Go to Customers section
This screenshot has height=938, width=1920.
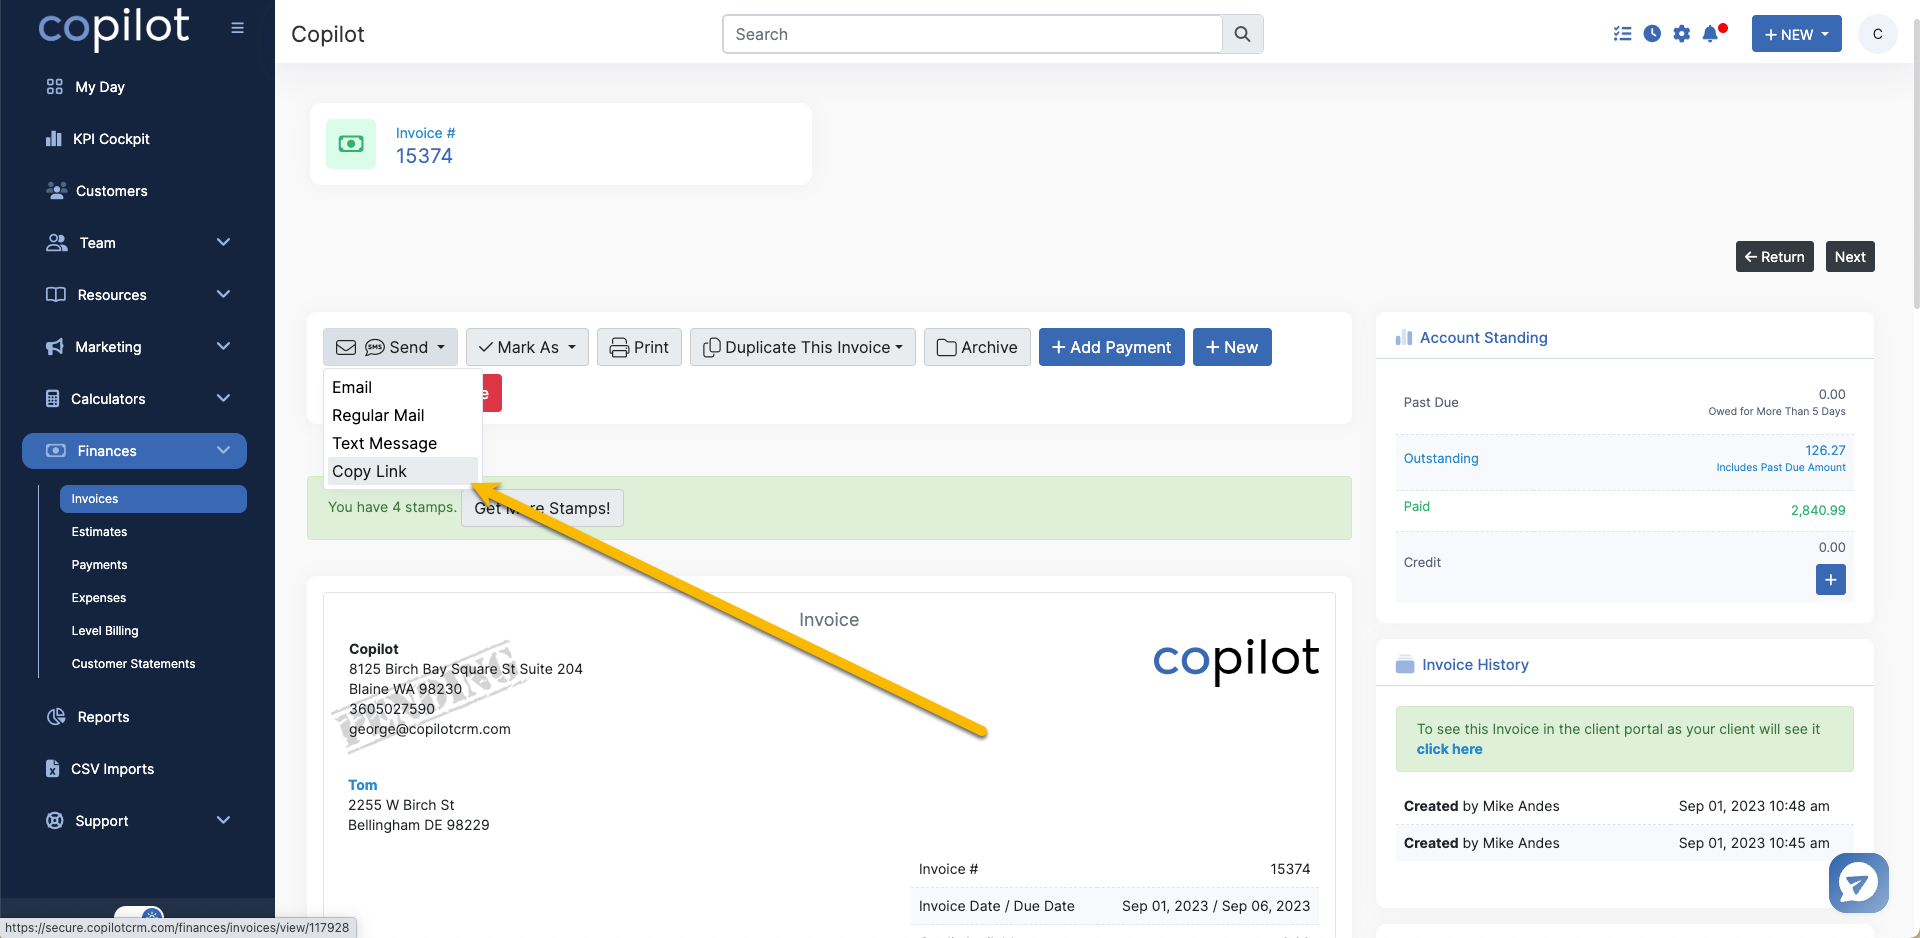[x=111, y=191]
